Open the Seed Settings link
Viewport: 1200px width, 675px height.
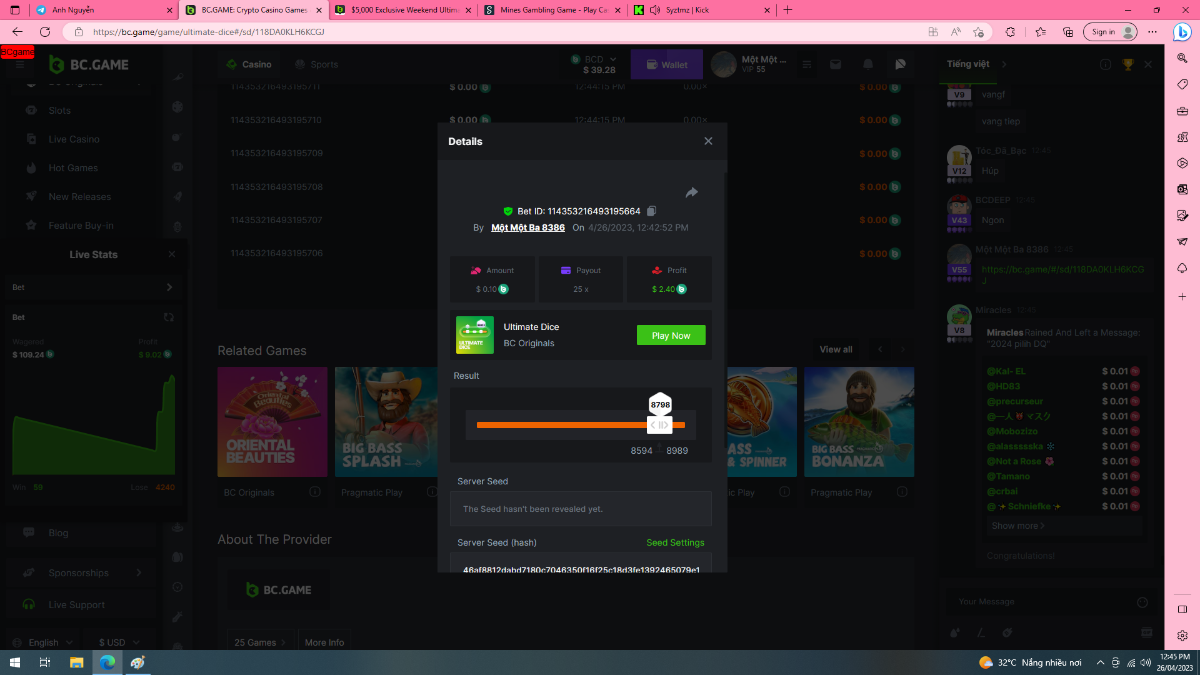point(675,543)
